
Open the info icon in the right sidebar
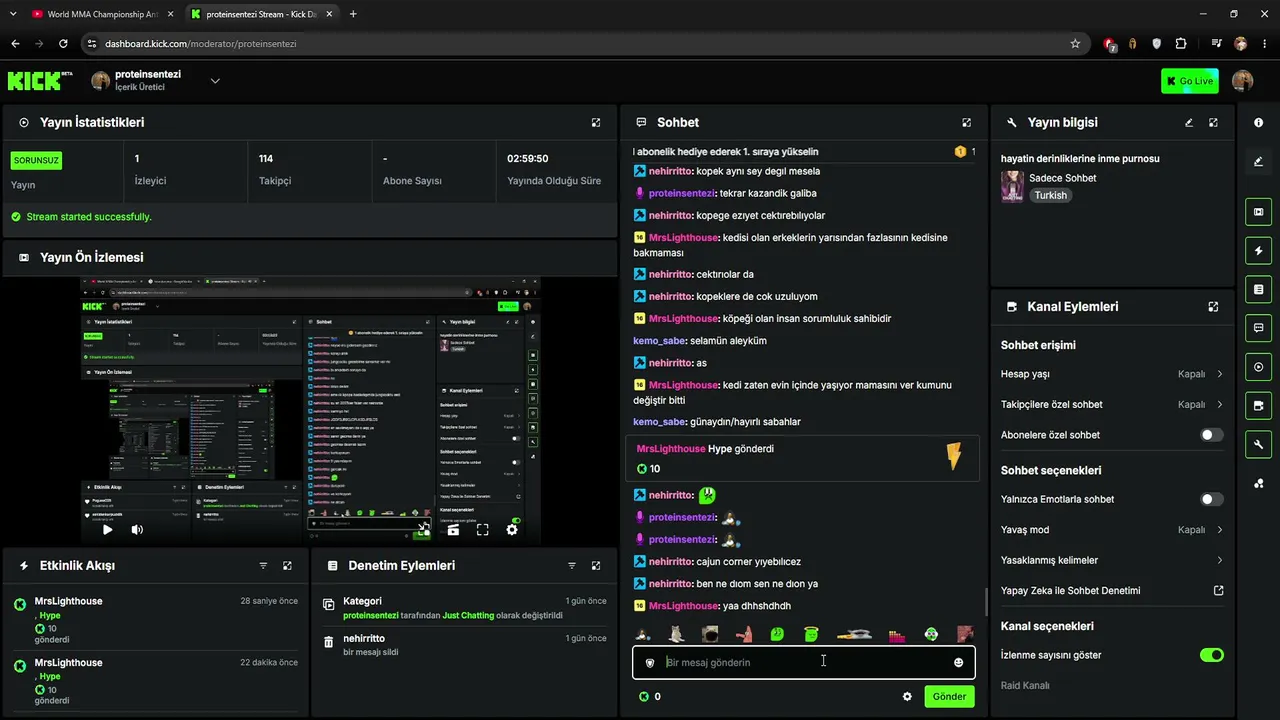(1258, 122)
